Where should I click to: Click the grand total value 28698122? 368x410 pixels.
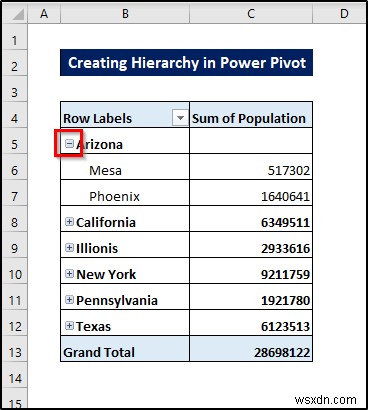click(x=282, y=353)
